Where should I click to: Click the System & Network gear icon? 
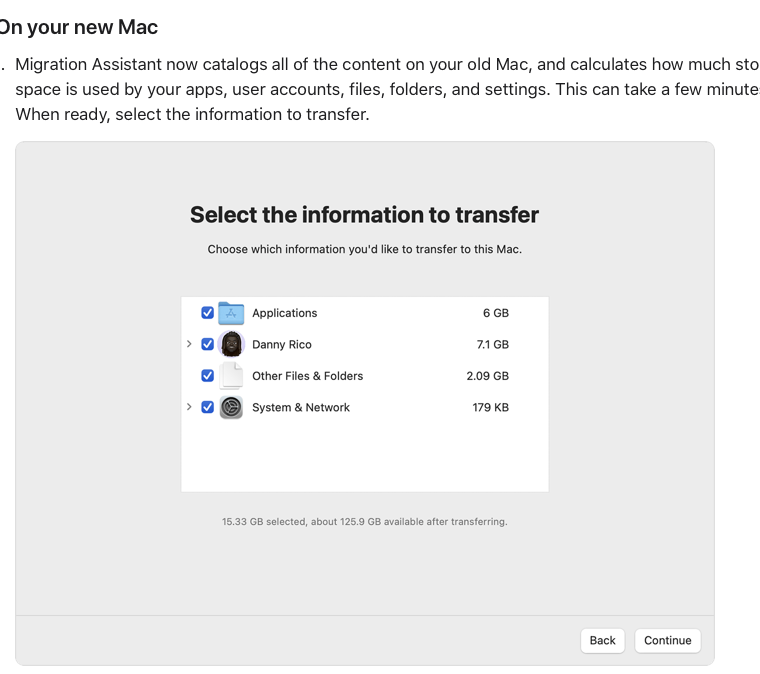(231, 407)
